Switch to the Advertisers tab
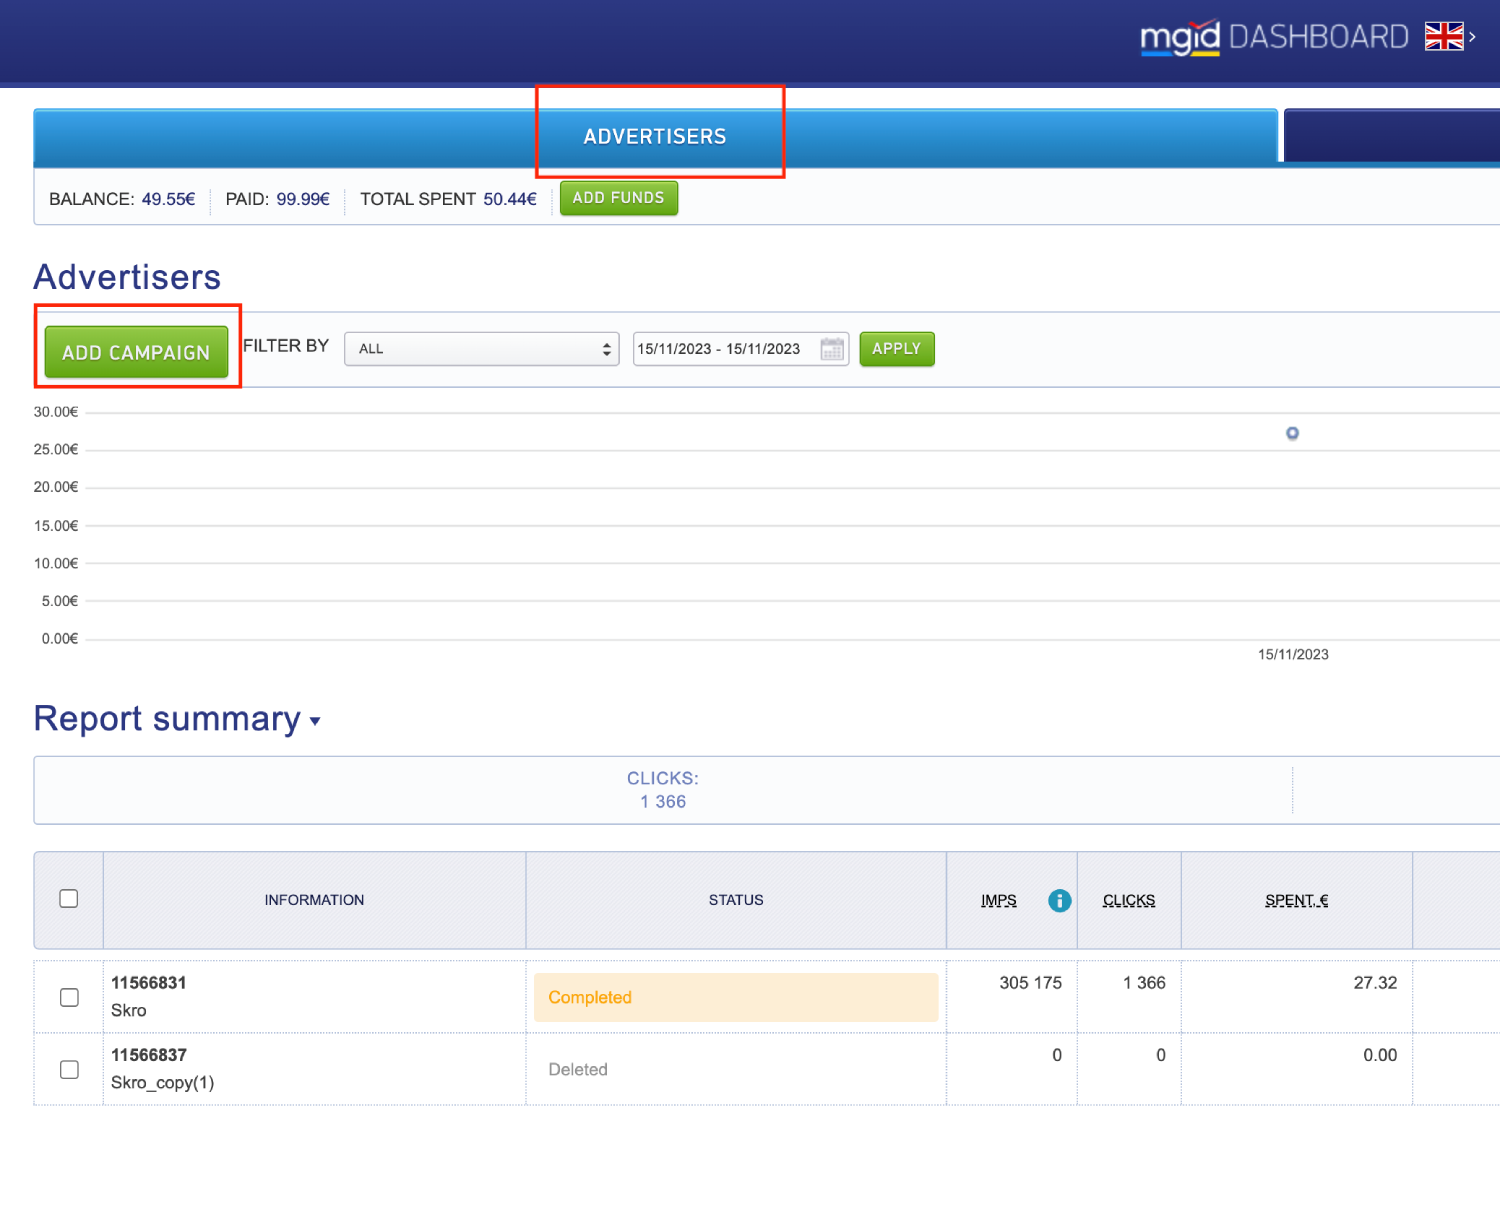Viewport: 1500px width, 1212px height. (655, 137)
